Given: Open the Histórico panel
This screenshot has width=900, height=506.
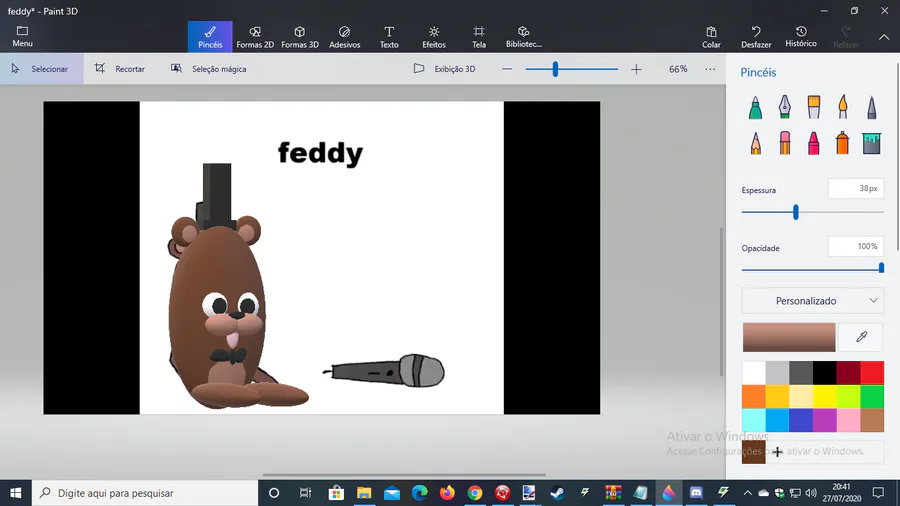Looking at the screenshot, I should point(801,37).
